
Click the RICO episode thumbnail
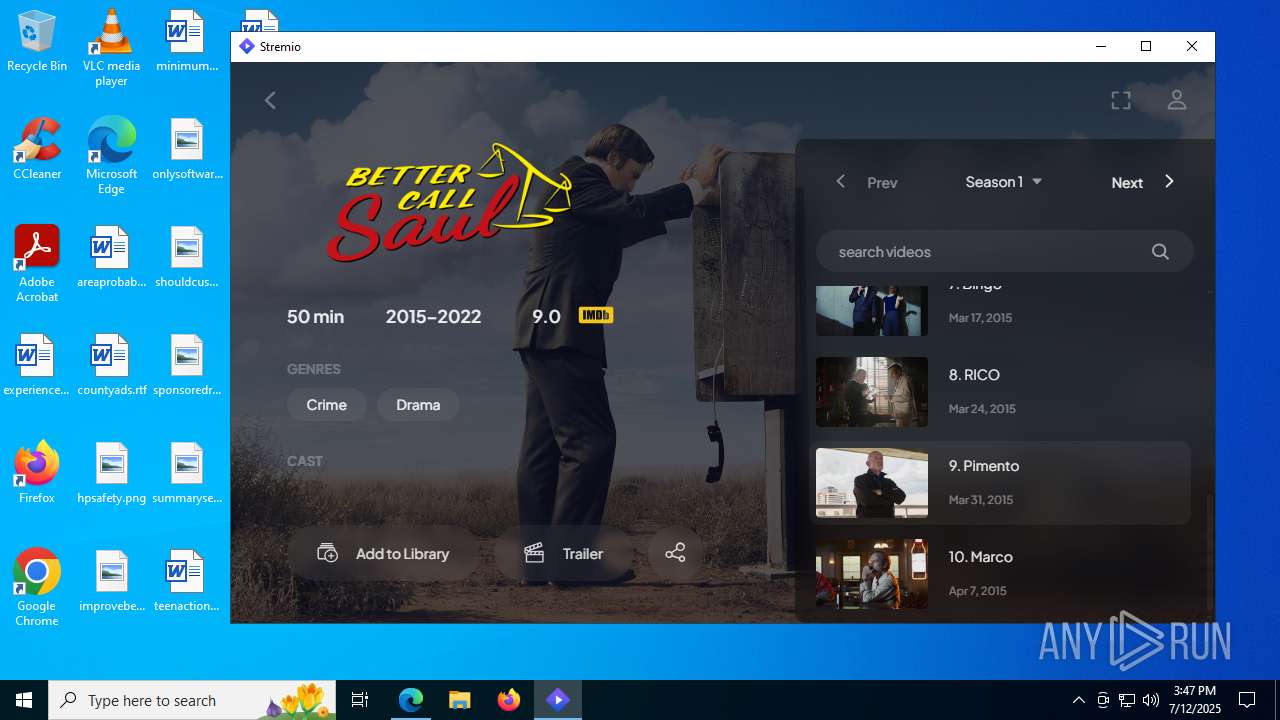pos(872,392)
